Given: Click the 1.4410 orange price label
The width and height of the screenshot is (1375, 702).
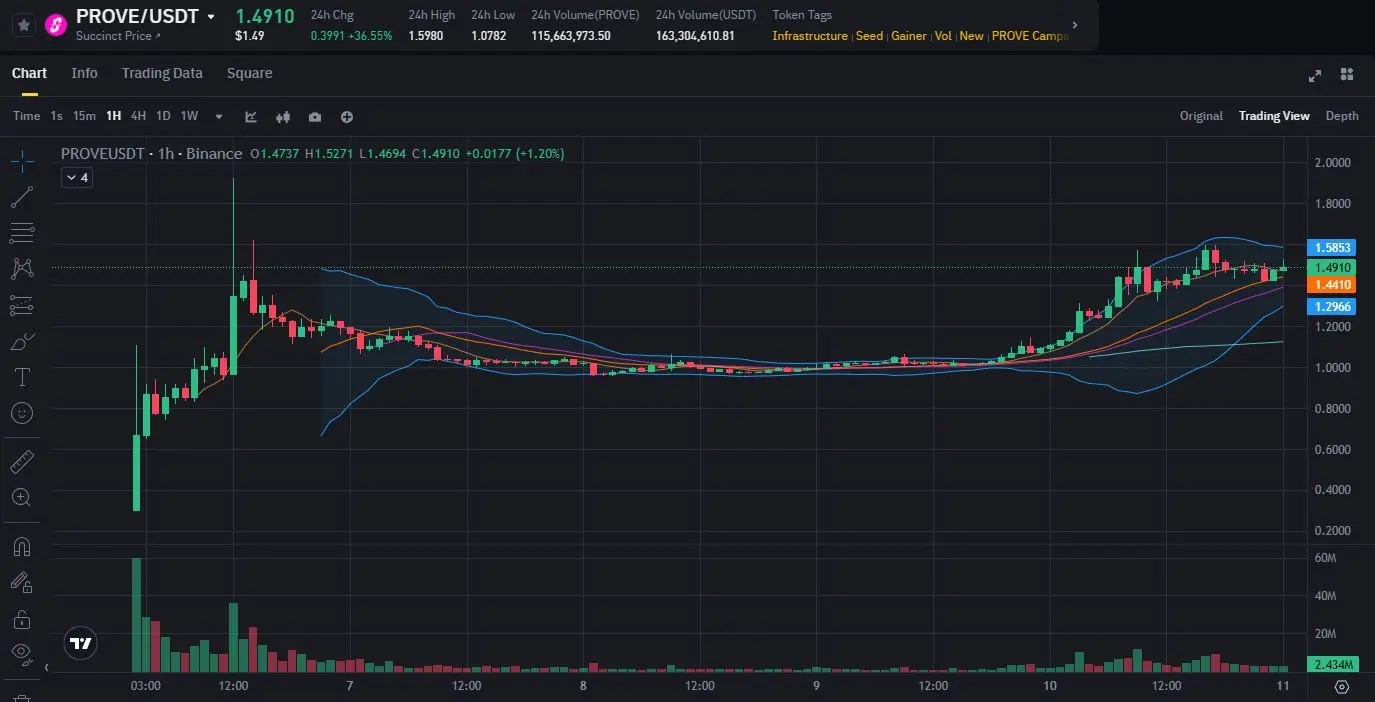Looking at the screenshot, I should 1332,285.
